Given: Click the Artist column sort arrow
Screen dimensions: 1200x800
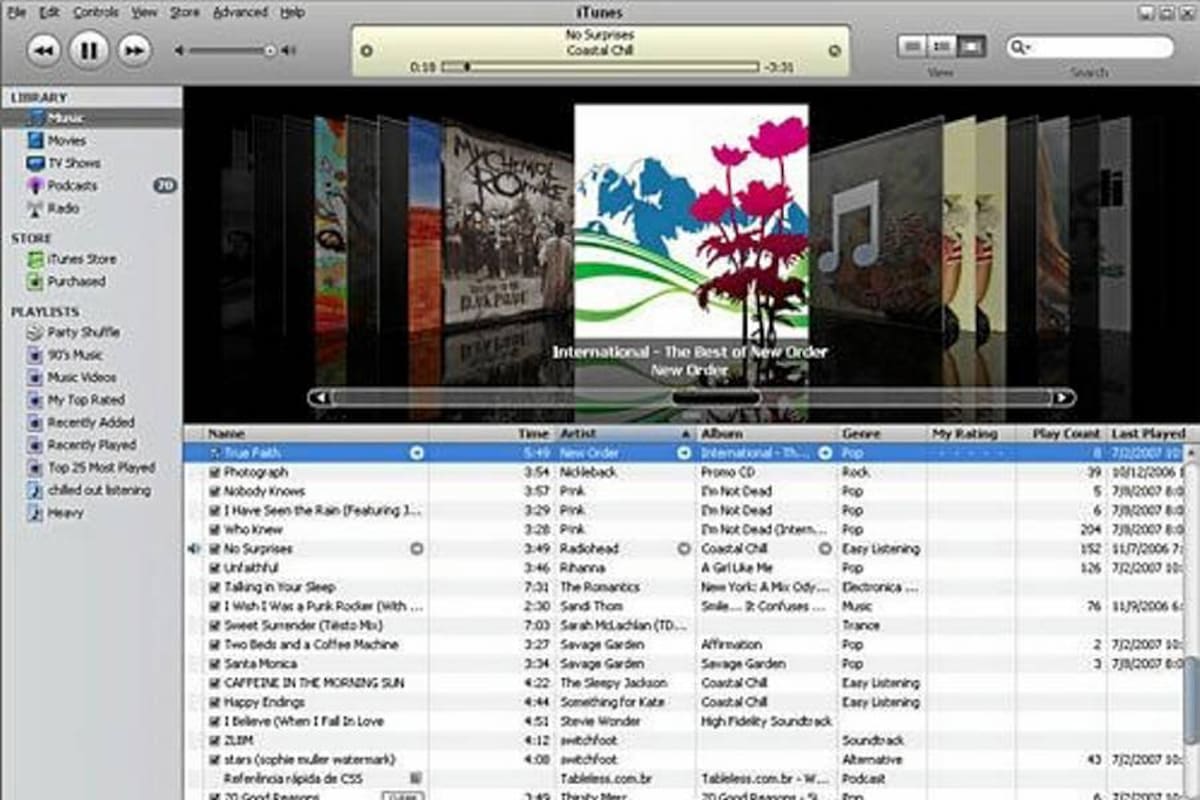Looking at the screenshot, I should click(686, 435).
